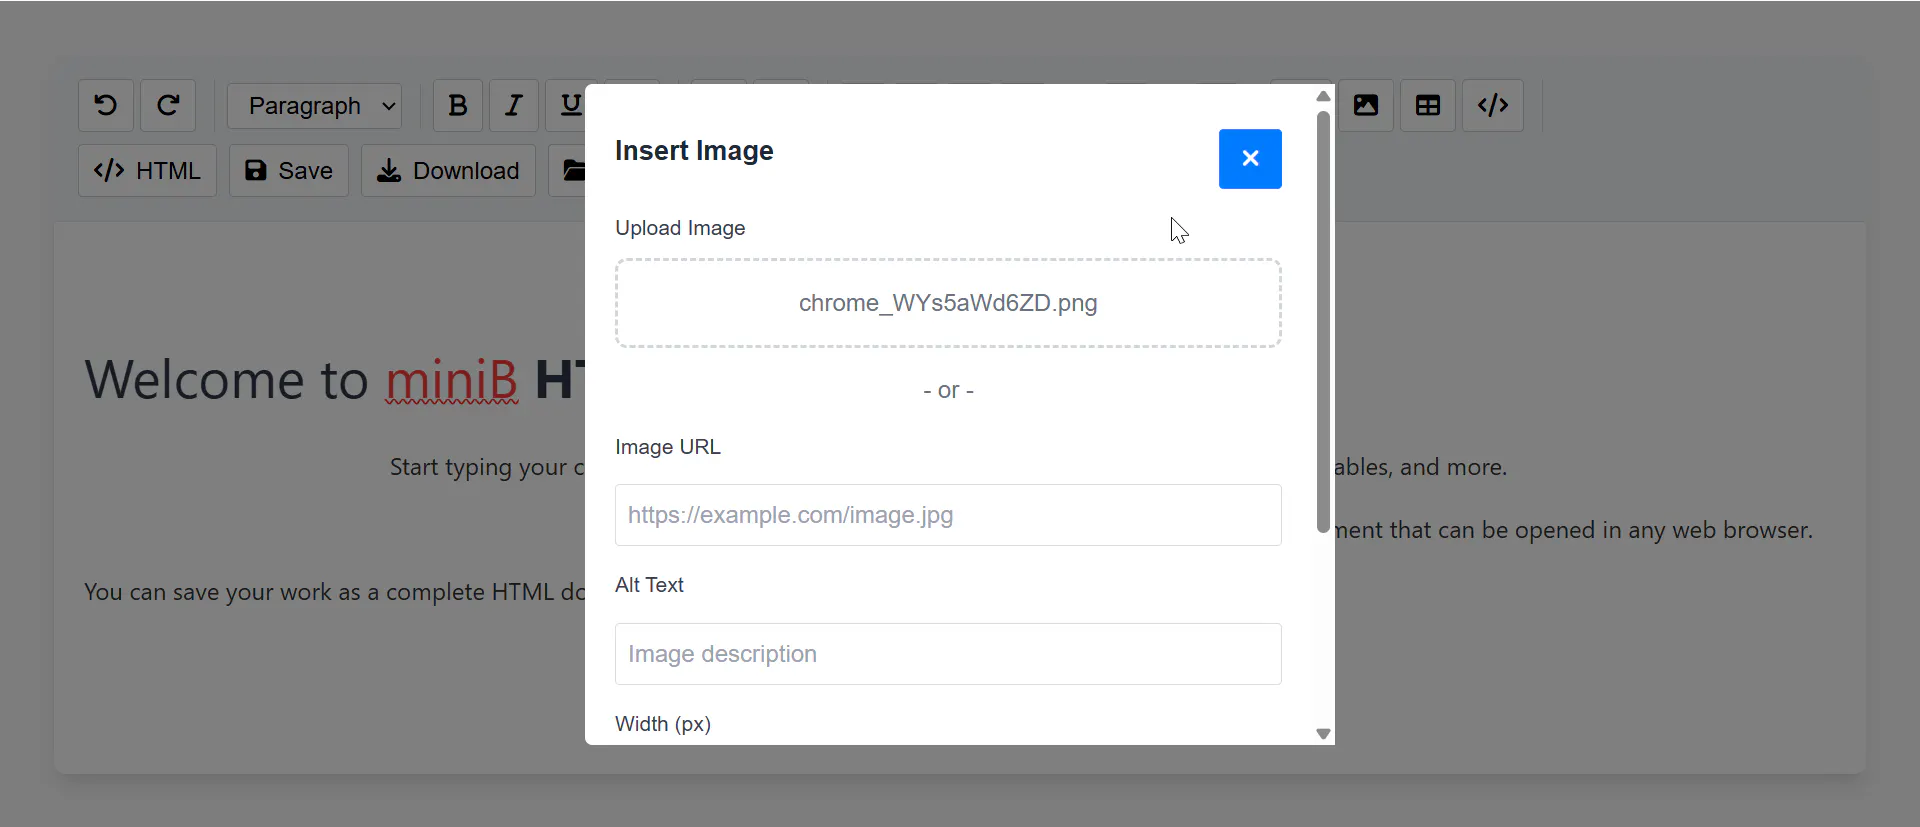Click the 'Width (px)' label
1920x827 pixels.
pyautogui.click(x=663, y=724)
